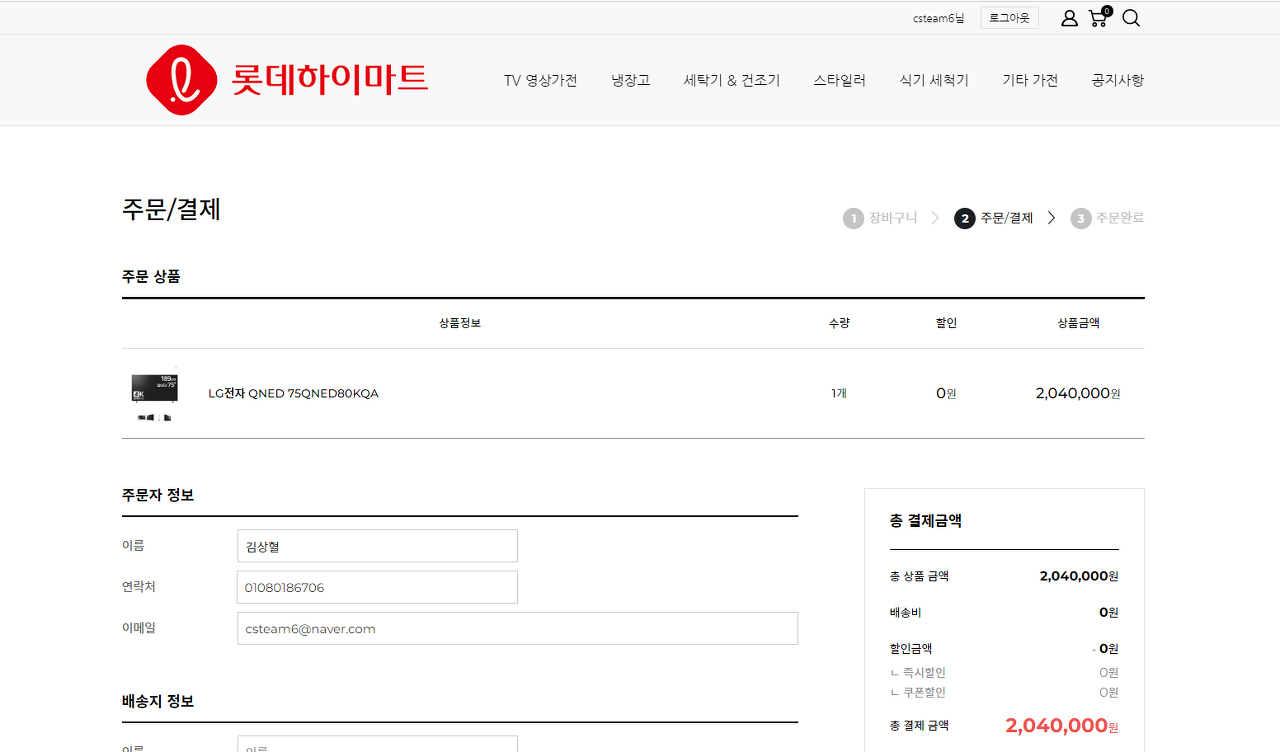This screenshot has height=752, width=1280.
Task: Open the 냉장고 menu
Action: (x=631, y=80)
